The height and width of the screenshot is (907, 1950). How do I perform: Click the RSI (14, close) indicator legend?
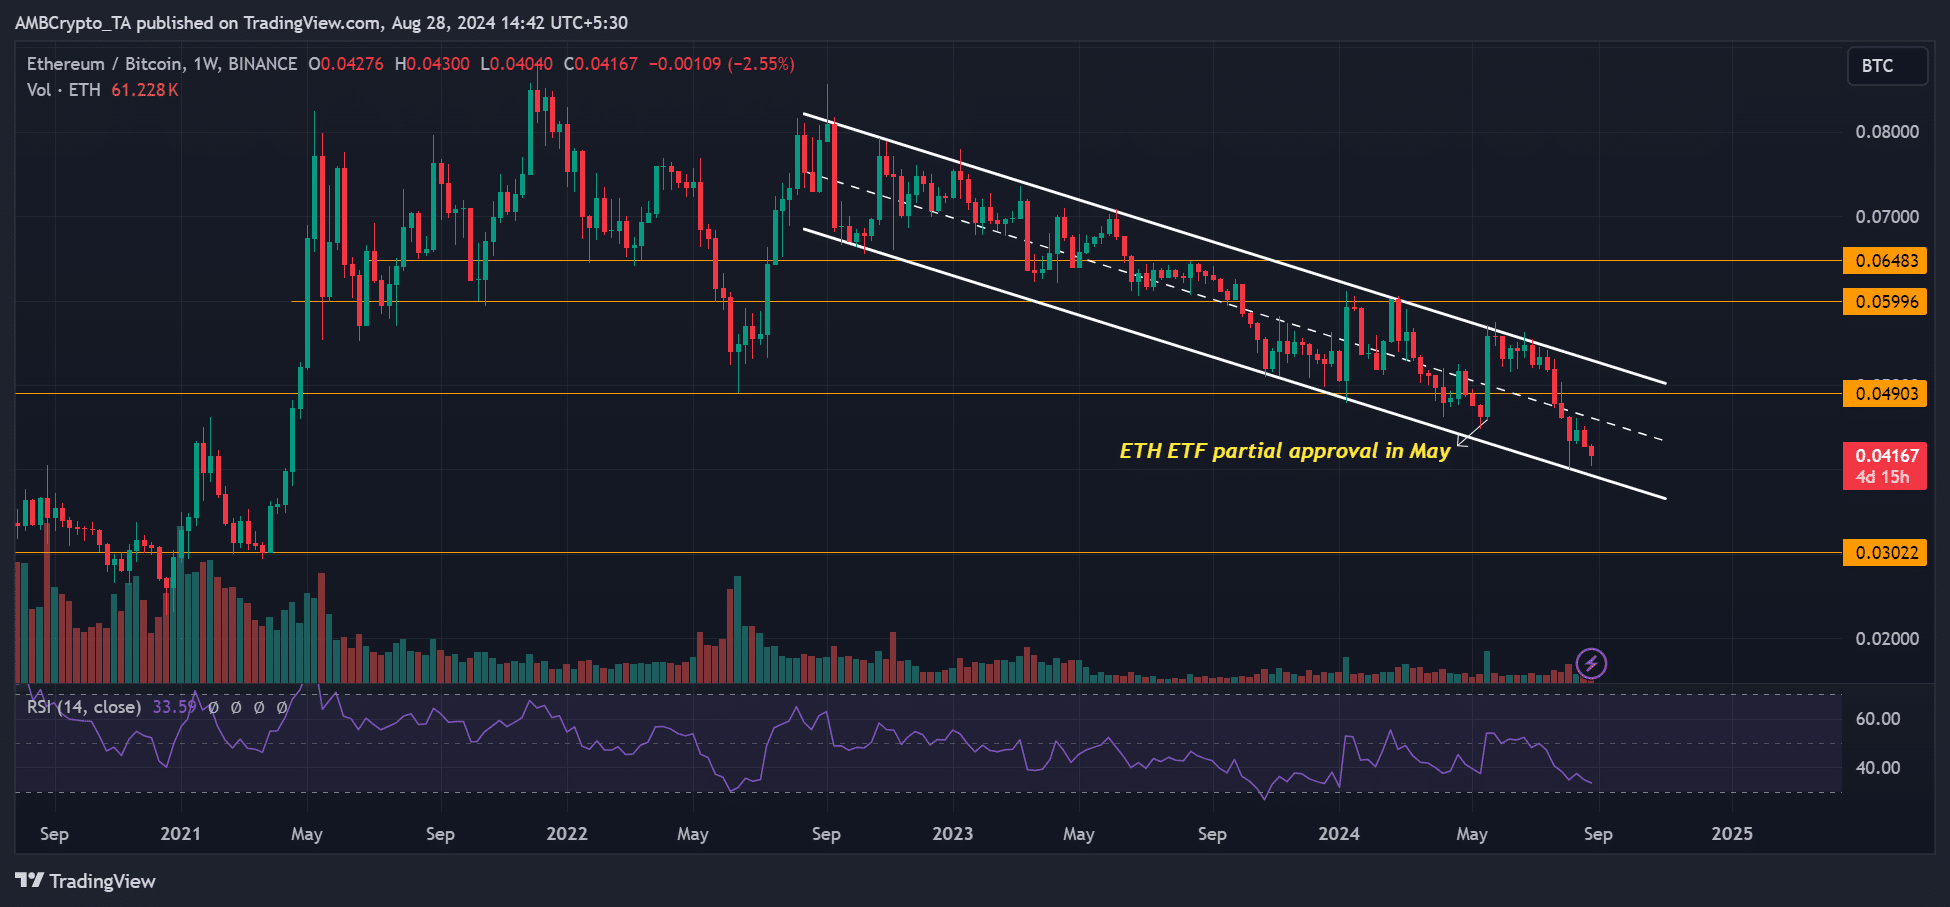click(x=84, y=707)
